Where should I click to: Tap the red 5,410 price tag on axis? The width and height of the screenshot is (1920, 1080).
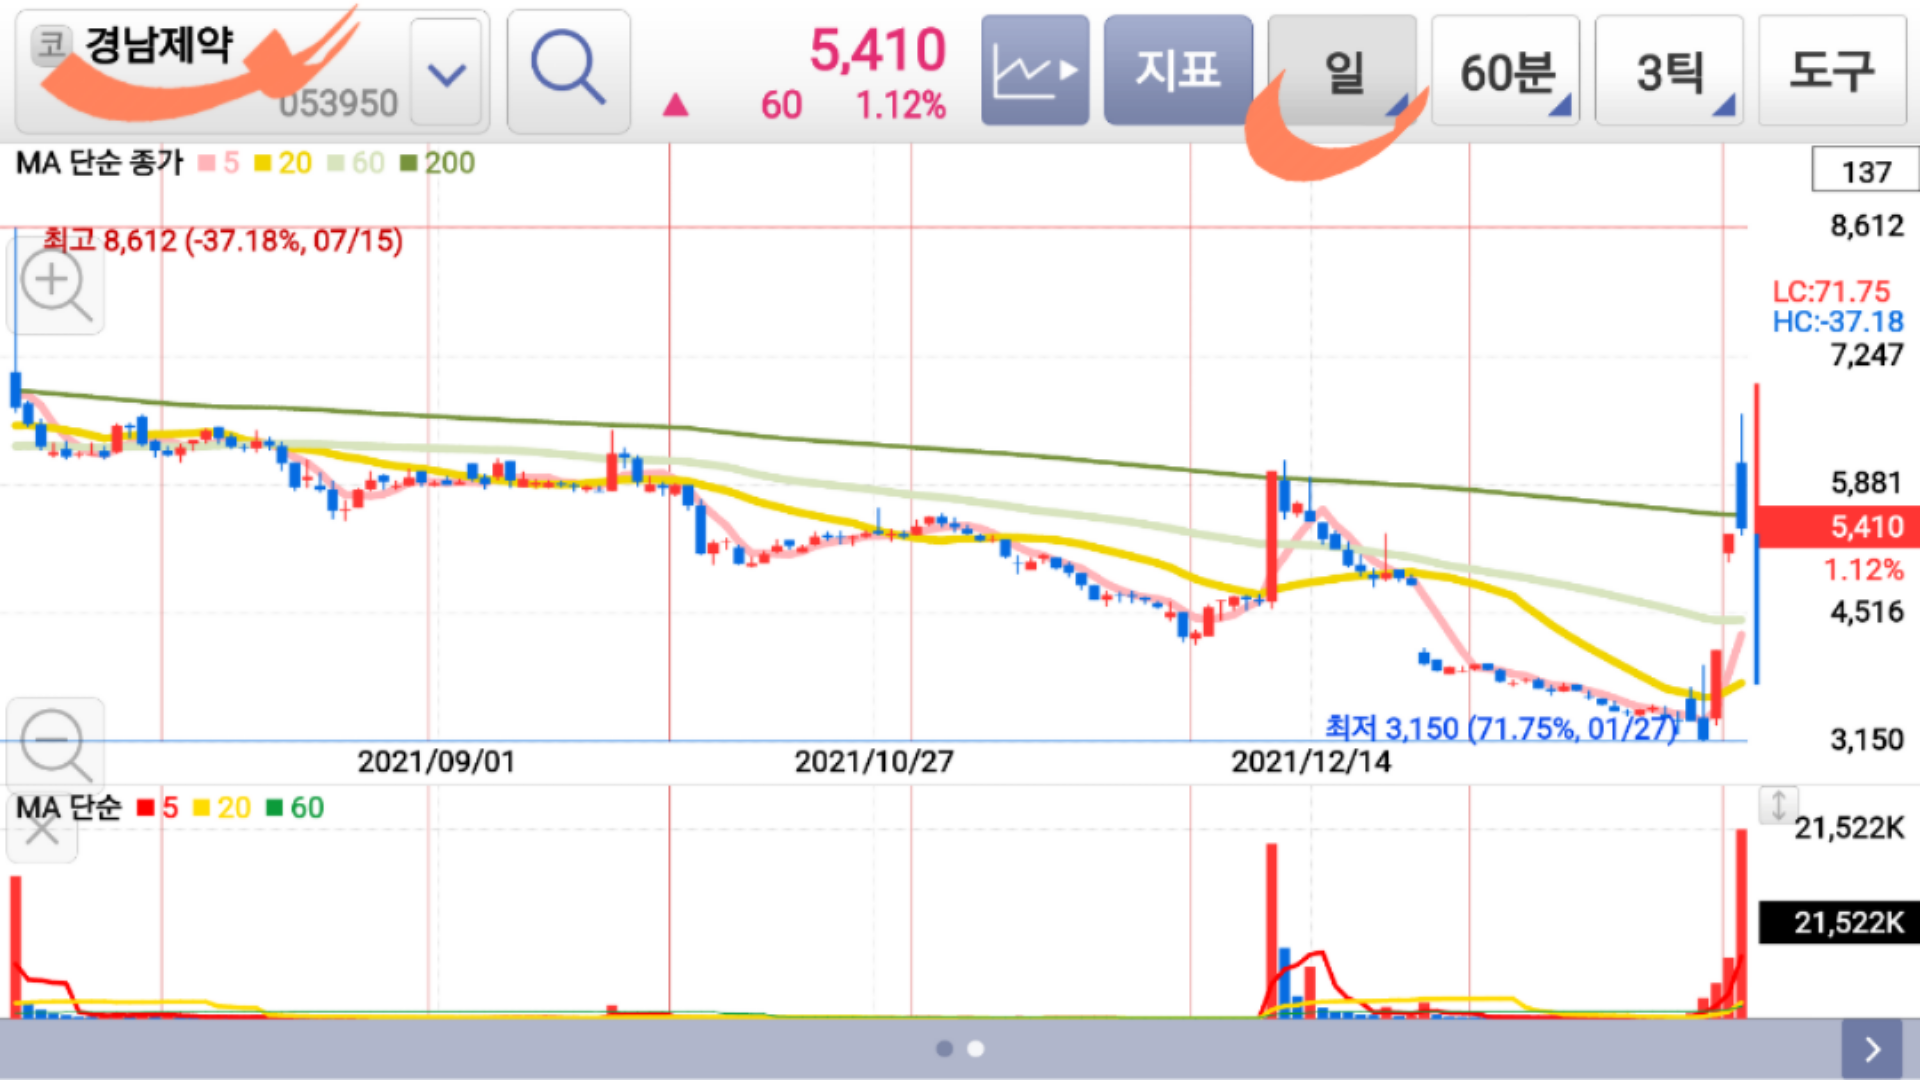1838,527
